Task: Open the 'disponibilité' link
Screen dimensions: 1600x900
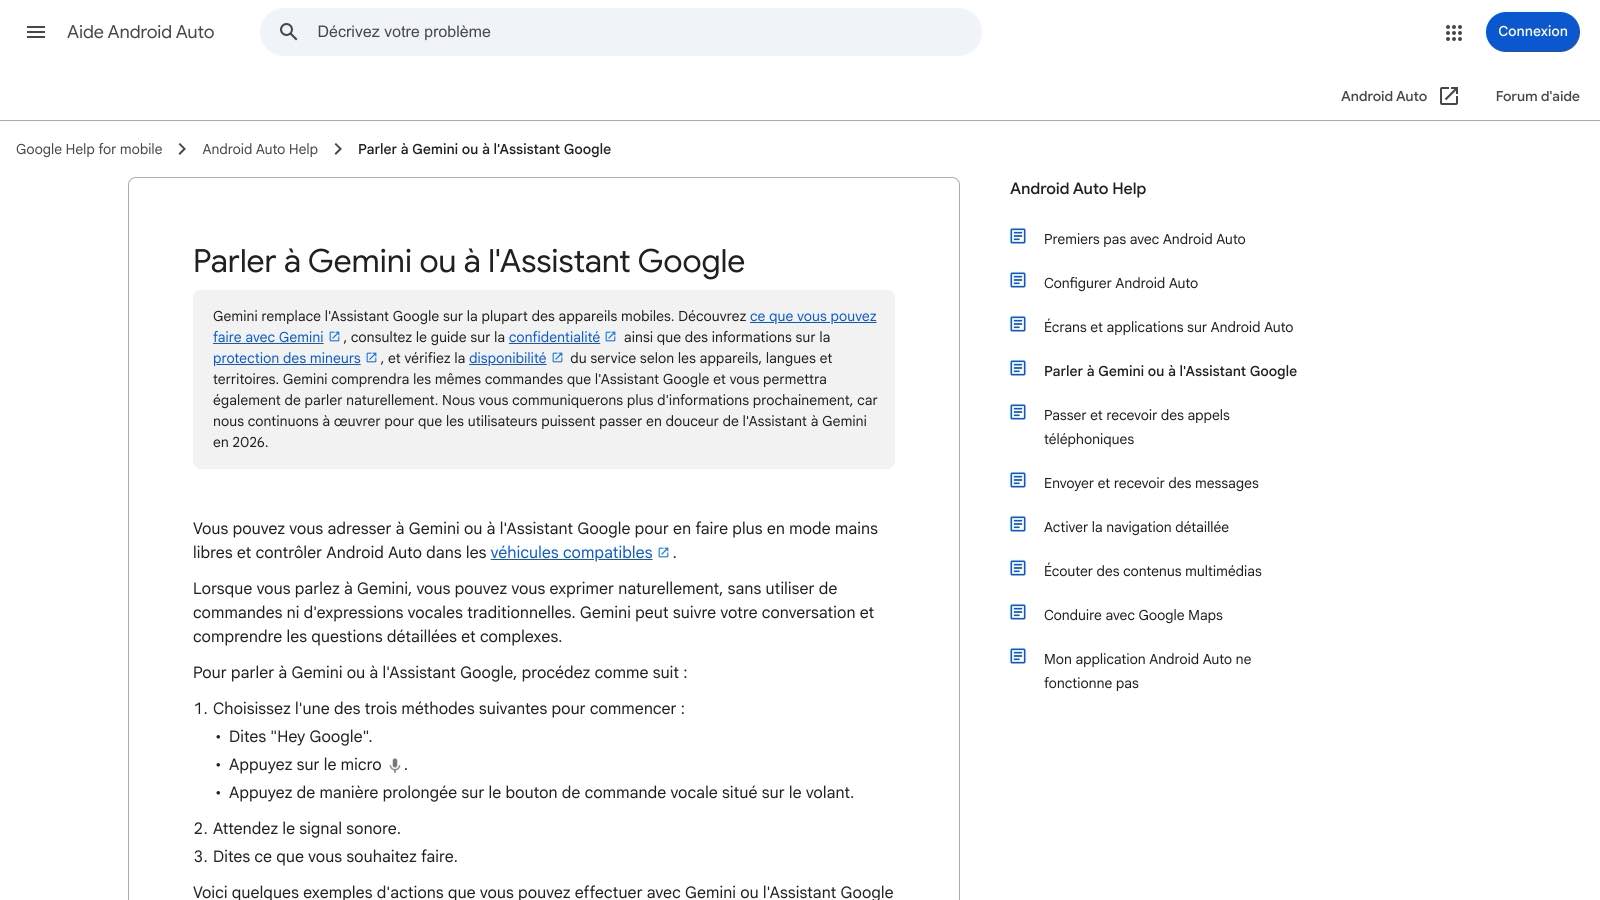Action: coord(508,358)
